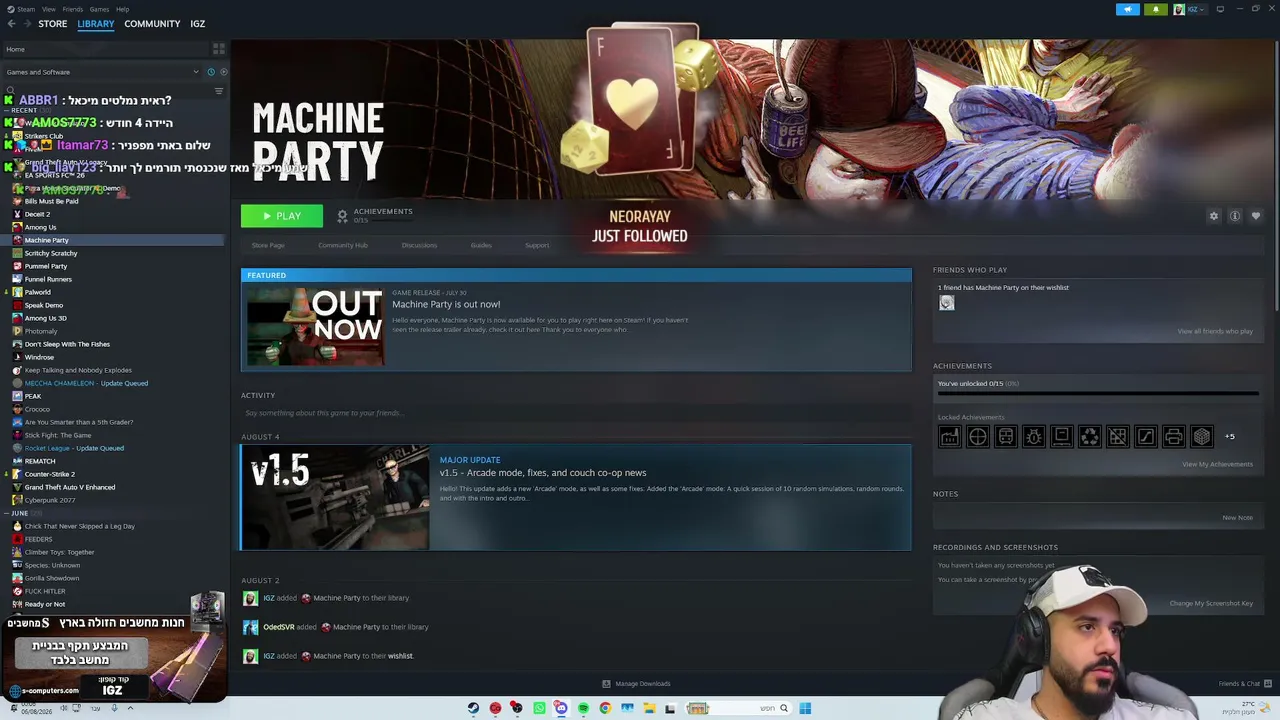Open WhatsApp from the taskbar
Viewport: 1280px width, 720px height.
(539, 708)
